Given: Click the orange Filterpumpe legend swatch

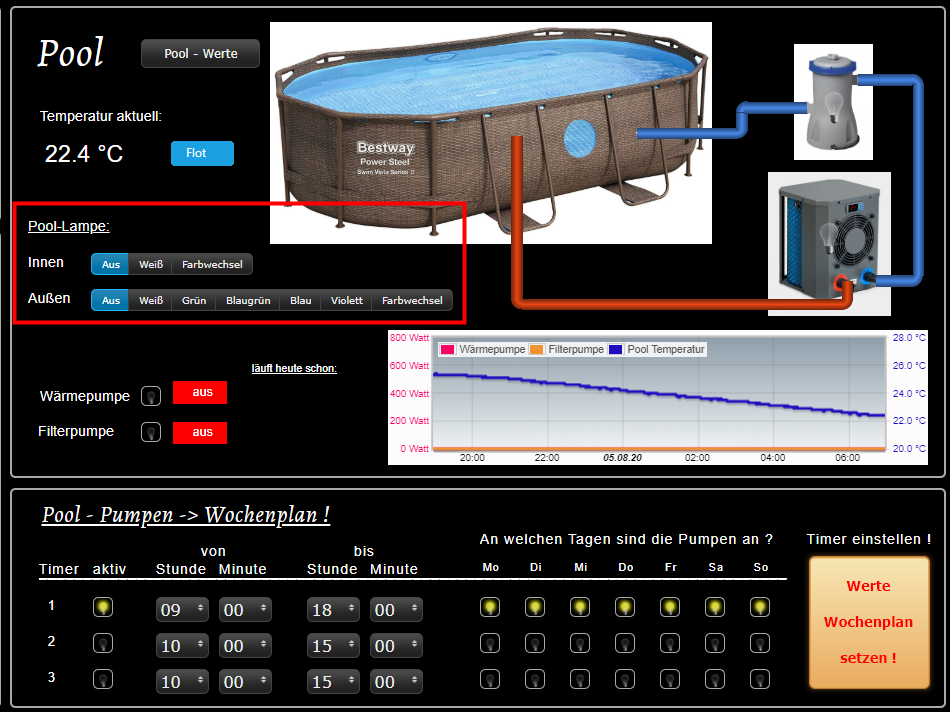Looking at the screenshot, I should coord(536,350).
